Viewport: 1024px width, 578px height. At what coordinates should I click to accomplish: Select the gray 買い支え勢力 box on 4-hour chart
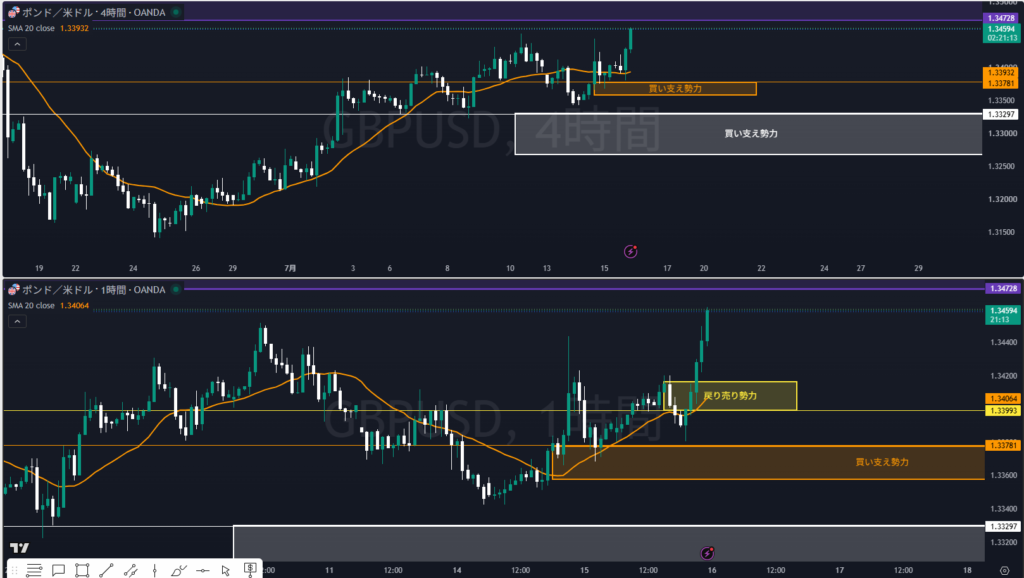coord(749,134)
